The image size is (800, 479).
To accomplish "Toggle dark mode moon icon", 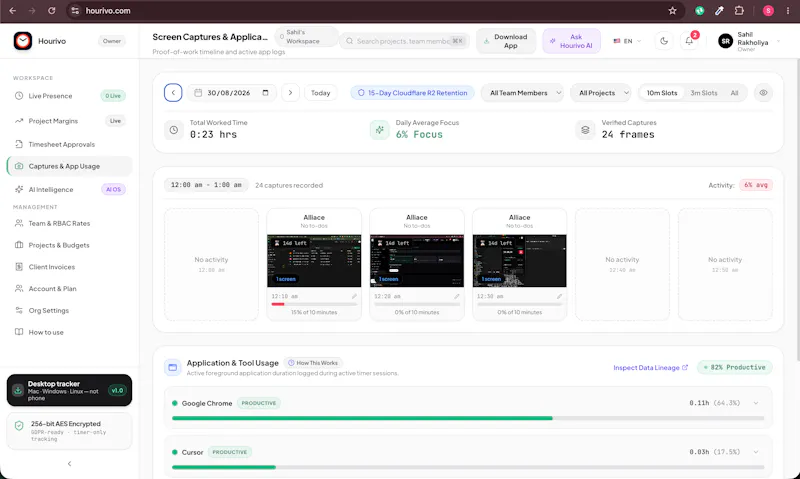I will tap(664, 41).
